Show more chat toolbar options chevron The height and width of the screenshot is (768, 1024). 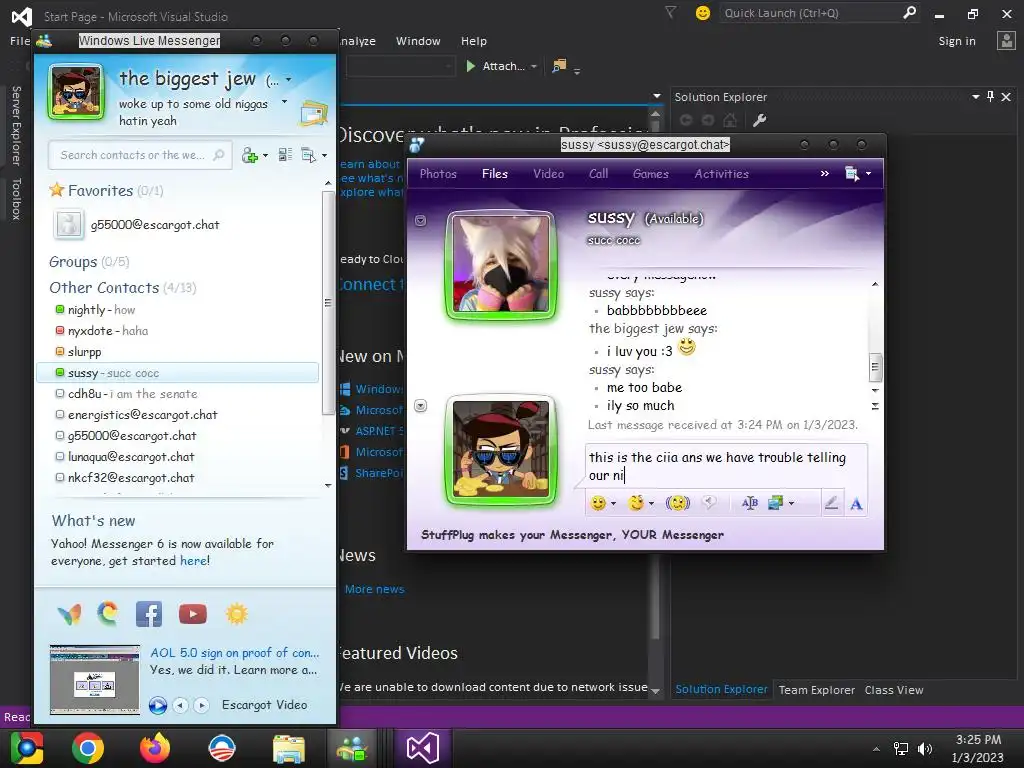[825, 174]
